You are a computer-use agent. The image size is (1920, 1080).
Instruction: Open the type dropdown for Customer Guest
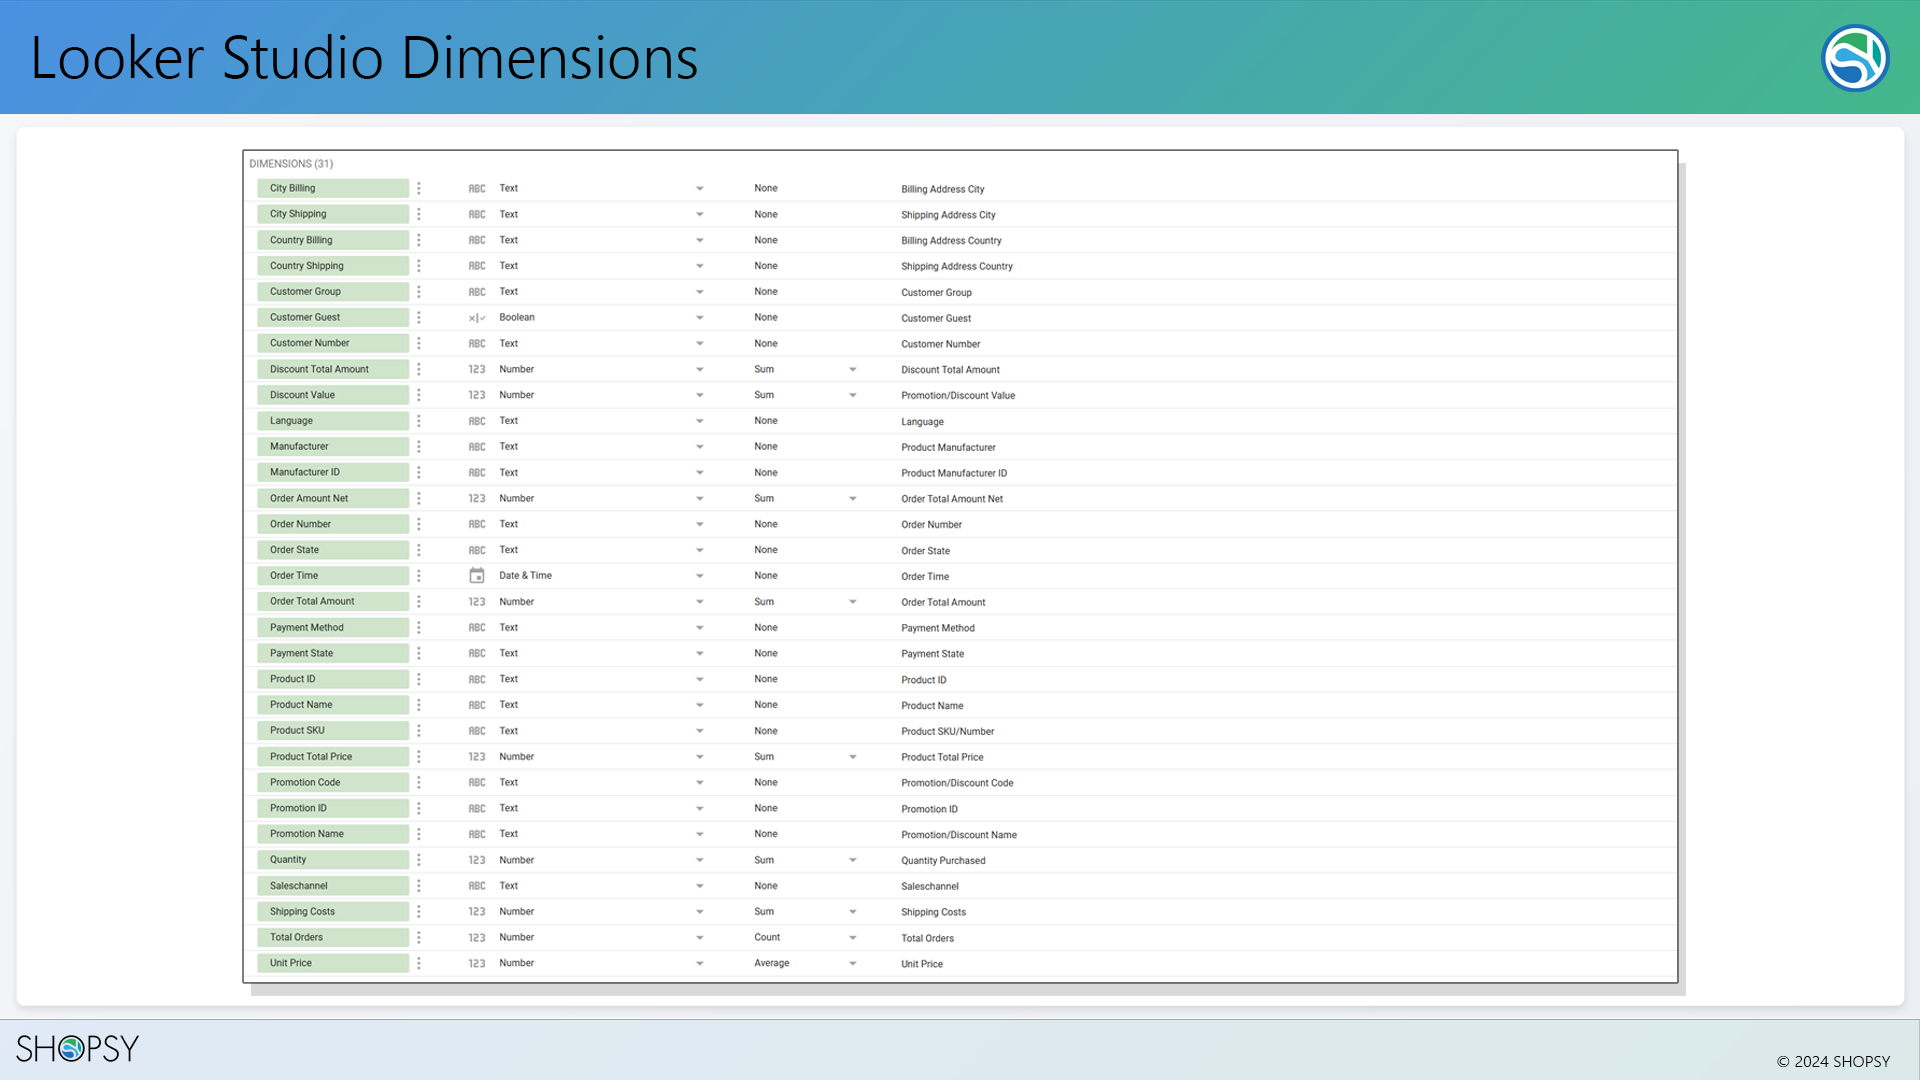point(700,318)
